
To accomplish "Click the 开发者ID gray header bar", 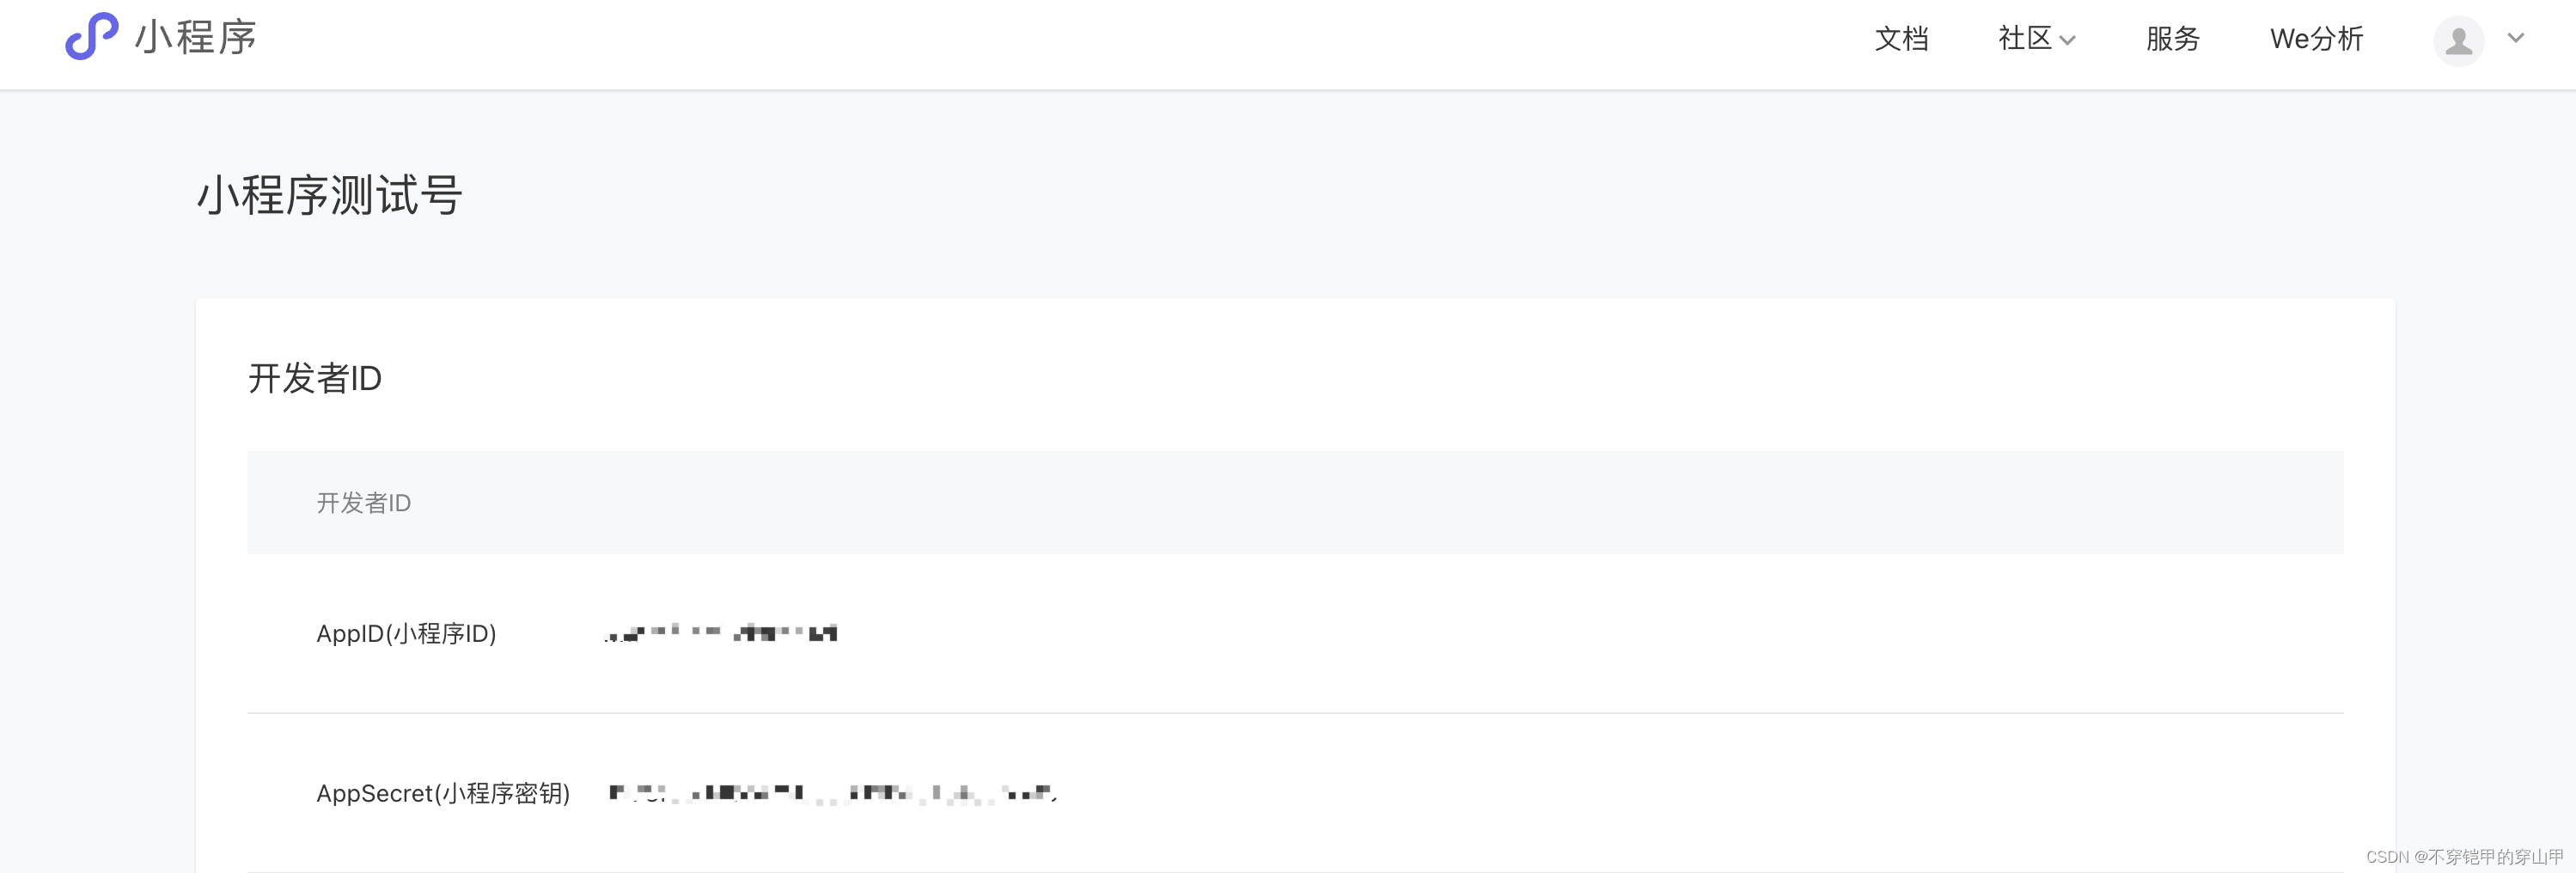I will (x=364, y=502).
